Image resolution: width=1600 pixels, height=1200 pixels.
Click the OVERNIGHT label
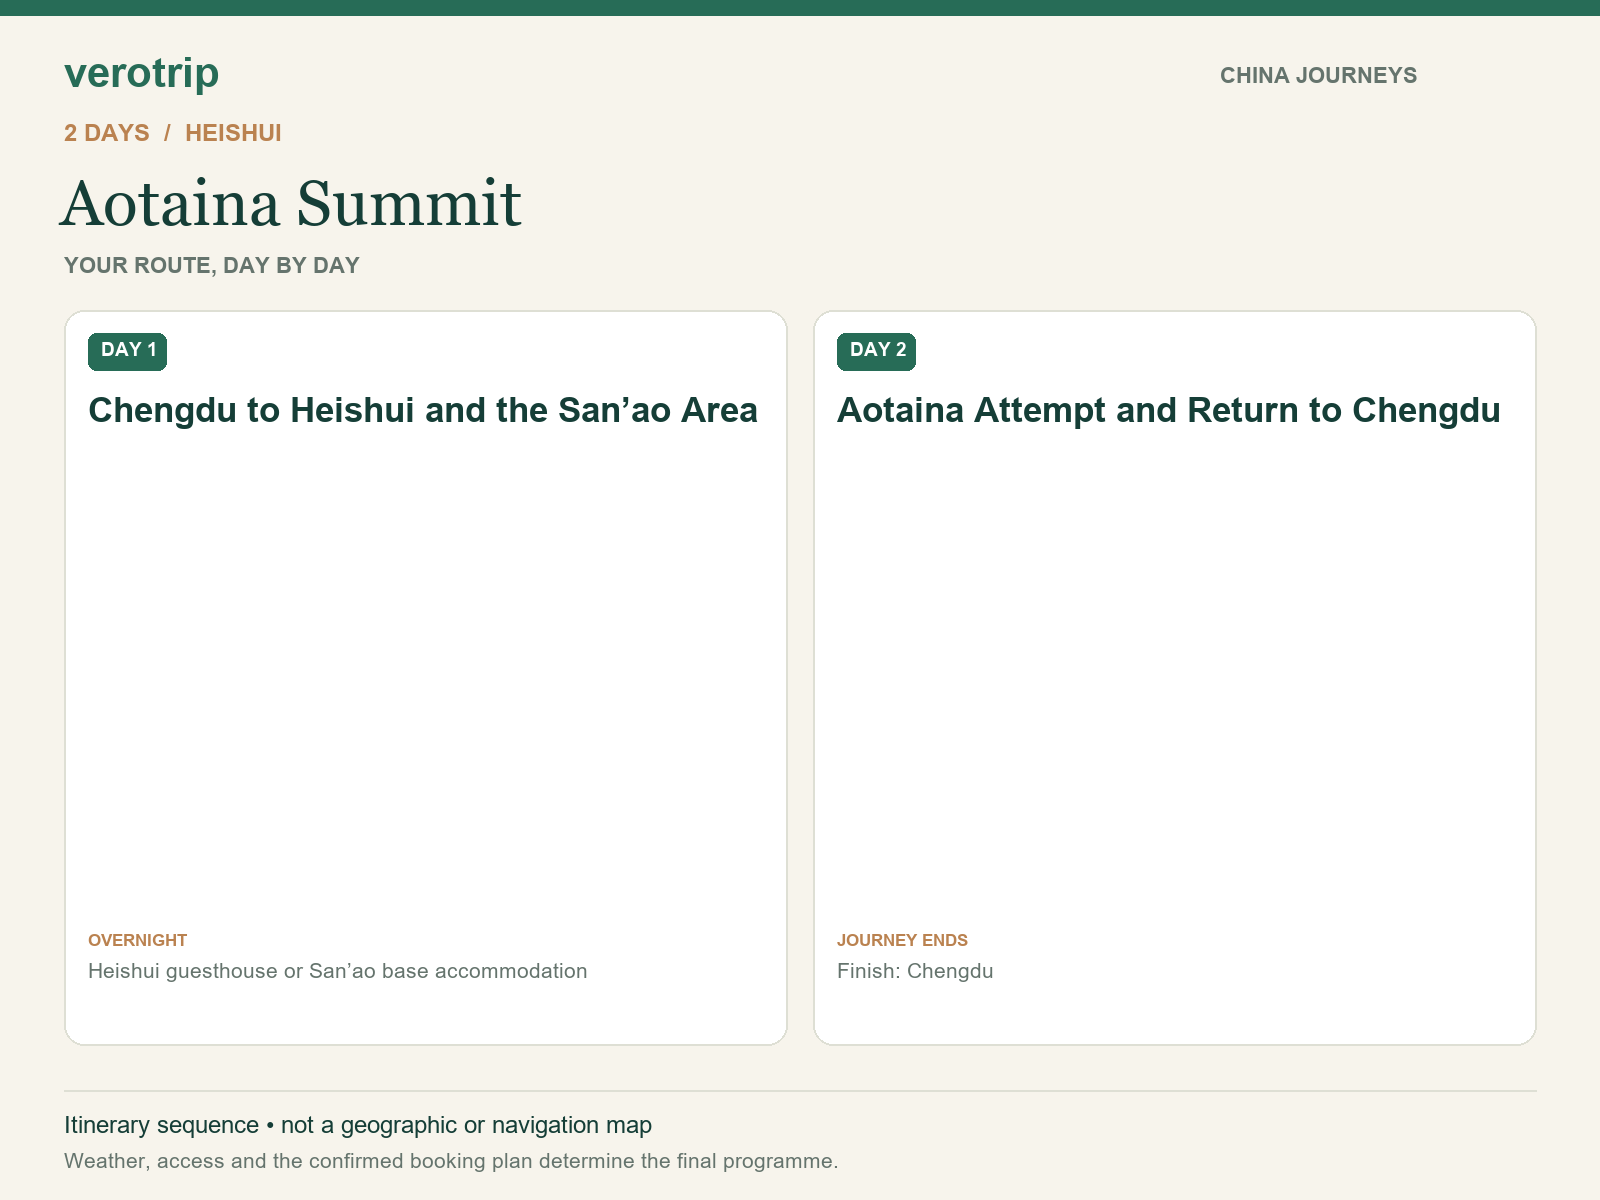(138, 940)
